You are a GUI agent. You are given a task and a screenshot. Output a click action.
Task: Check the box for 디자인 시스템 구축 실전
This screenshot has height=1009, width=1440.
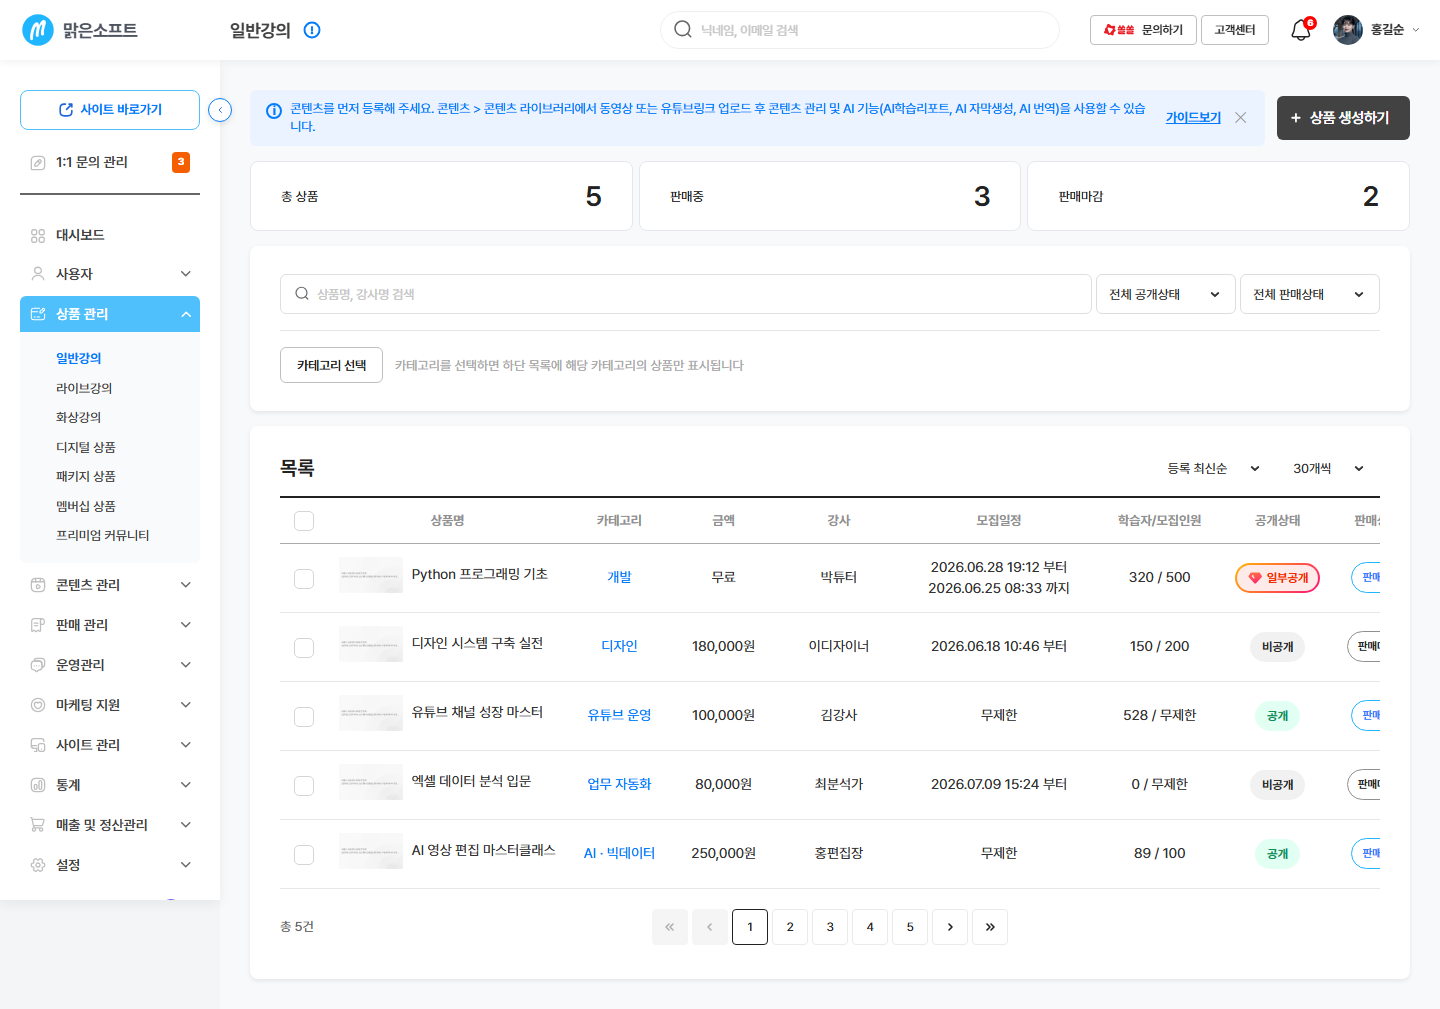coord(304,648)
